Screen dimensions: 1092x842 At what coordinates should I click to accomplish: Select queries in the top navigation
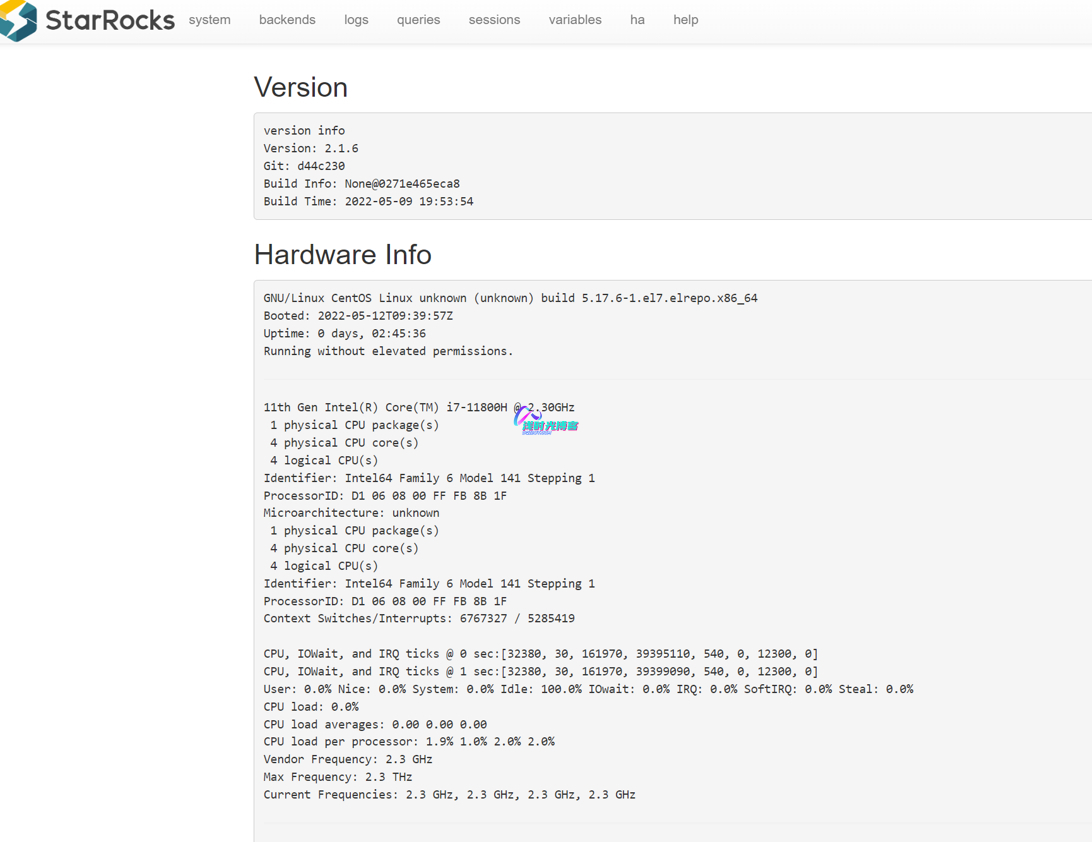418,20
